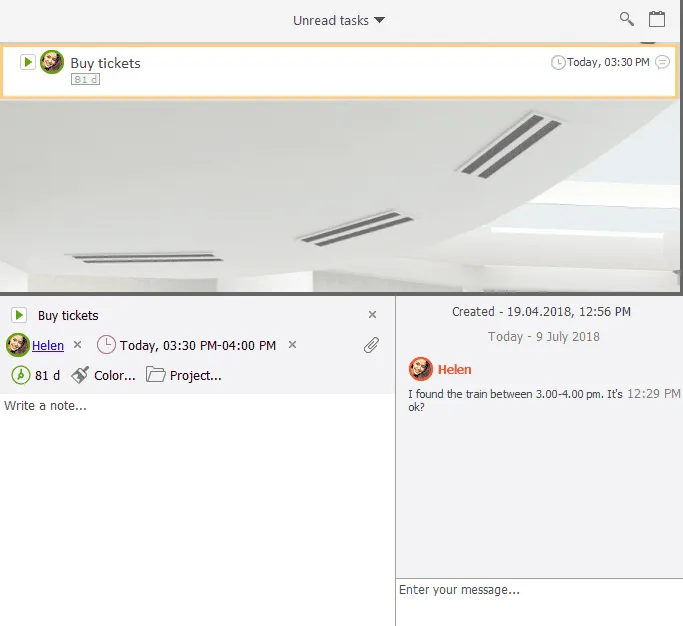Click the clock icon in the task list row

pyautogui.click(x=558, y=62)
